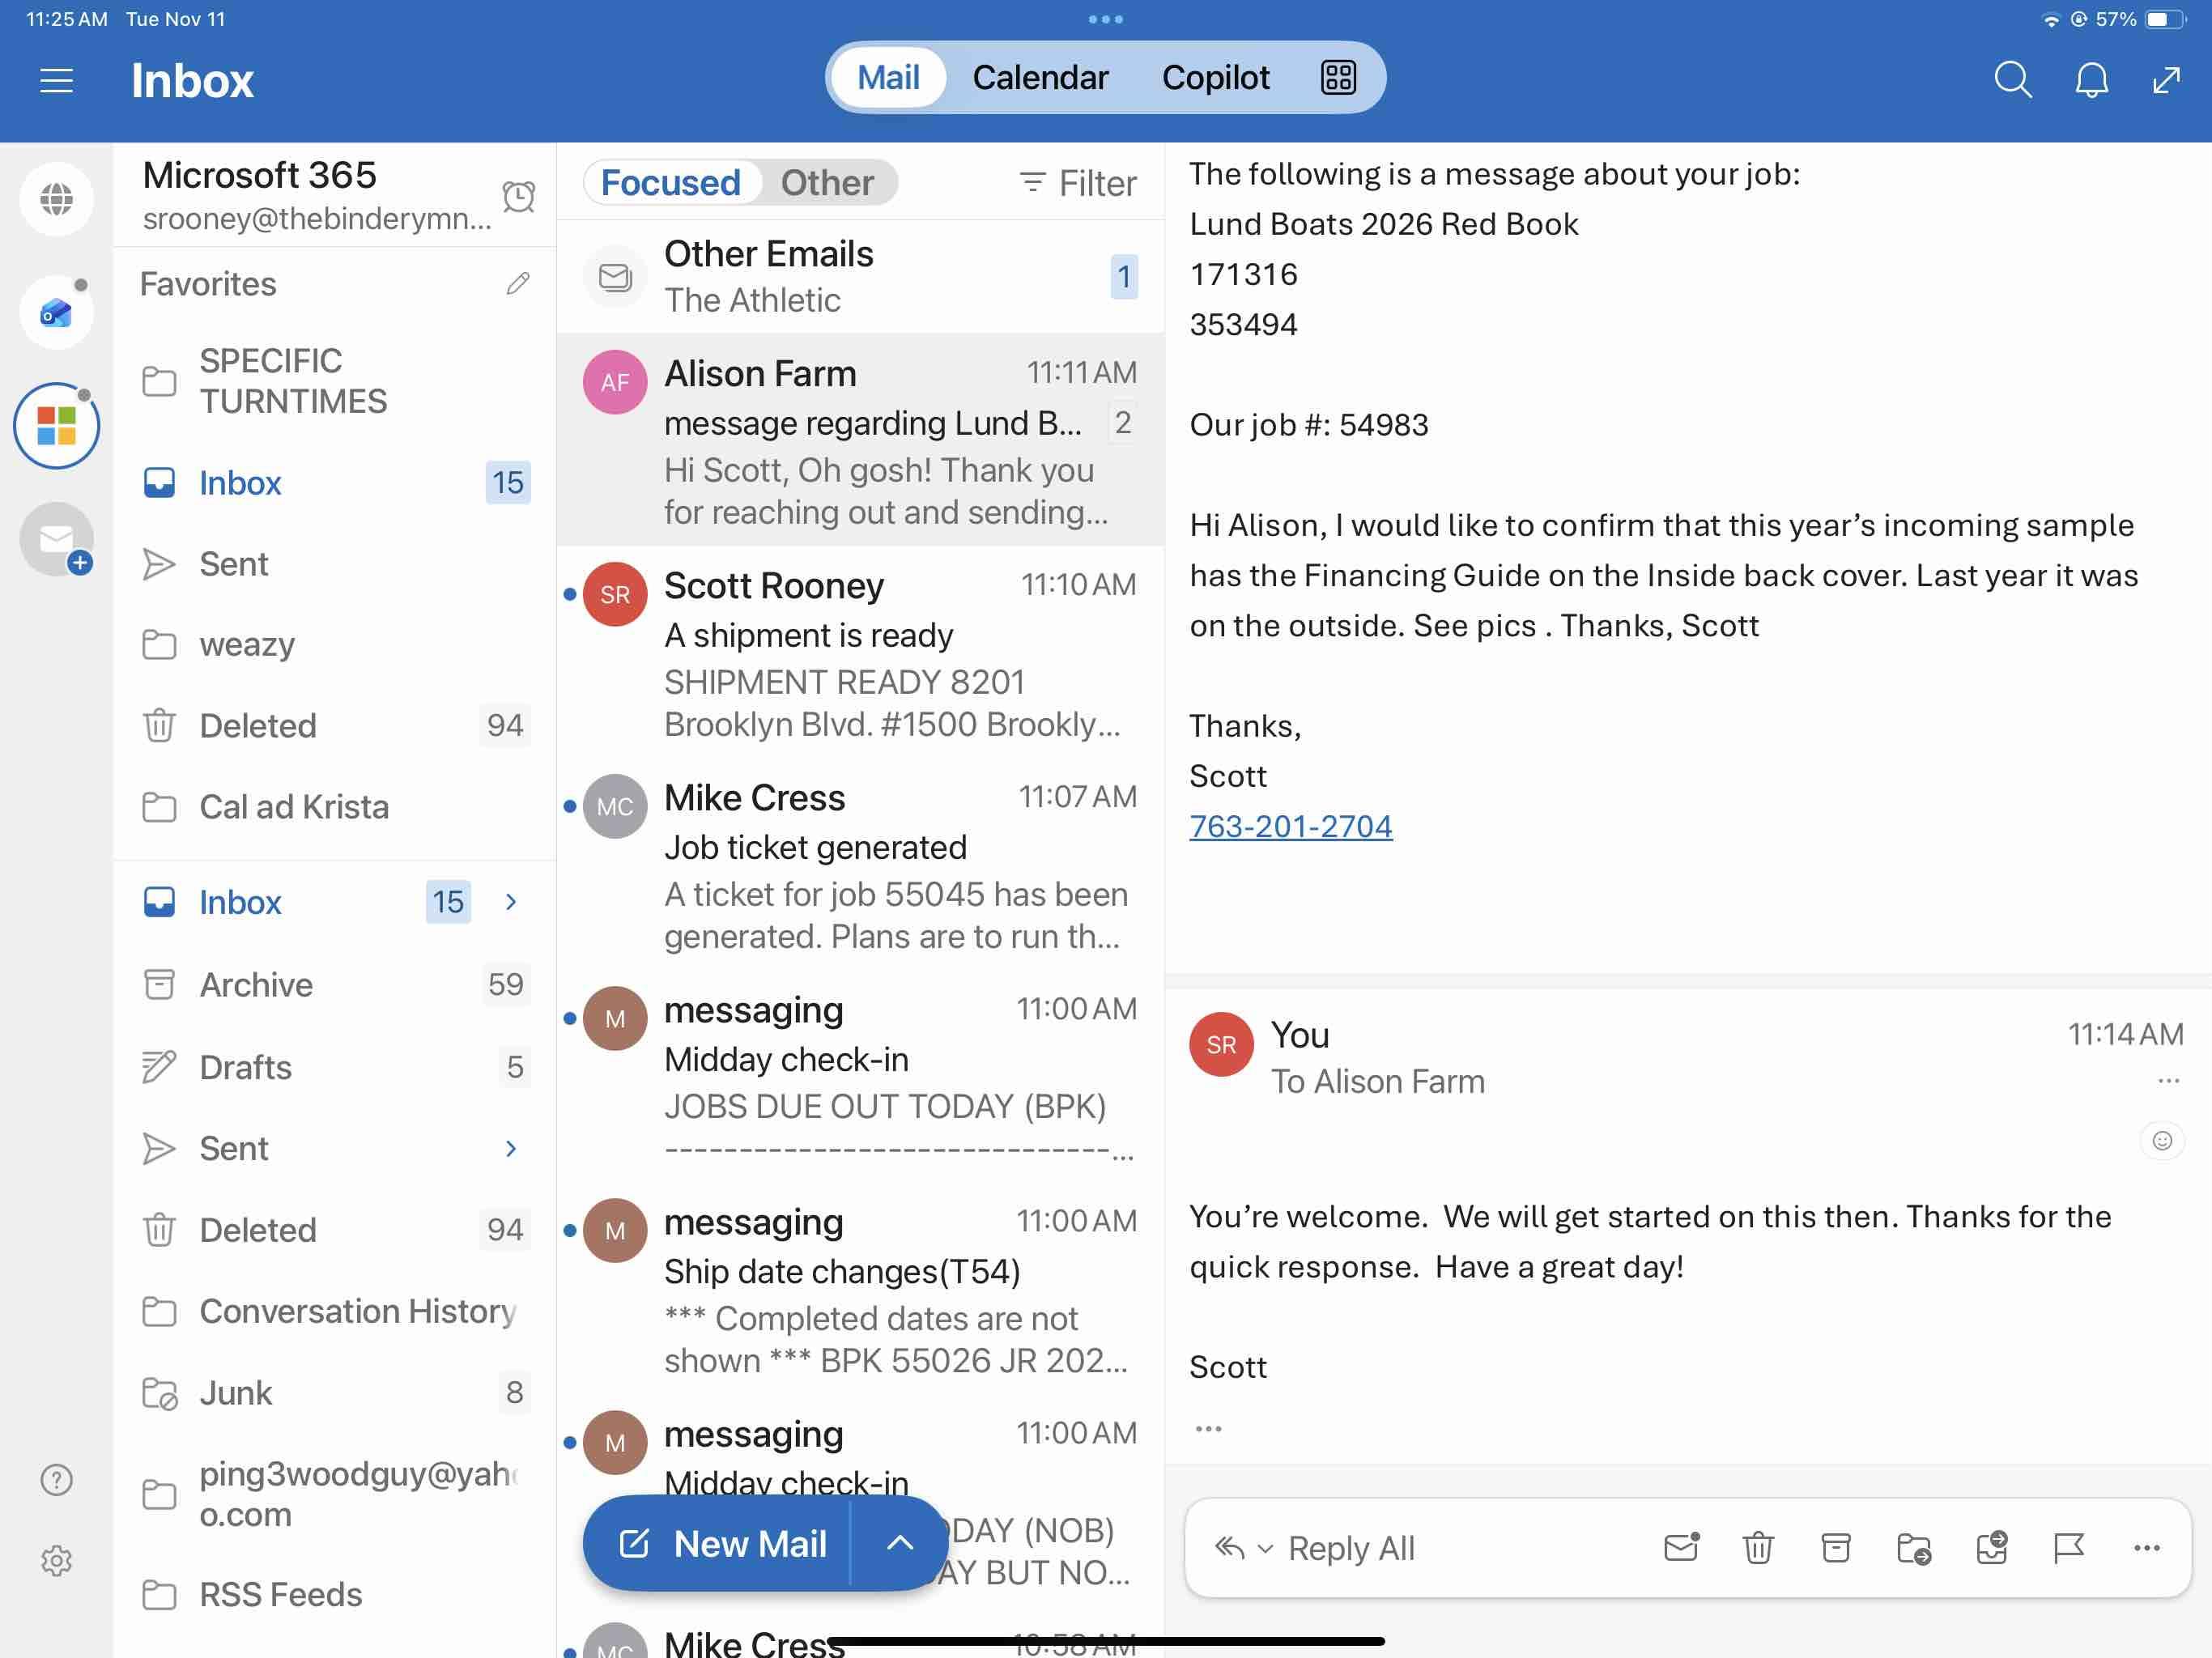Click the delete trash icon in reply bar

tap(1758, 1548)
